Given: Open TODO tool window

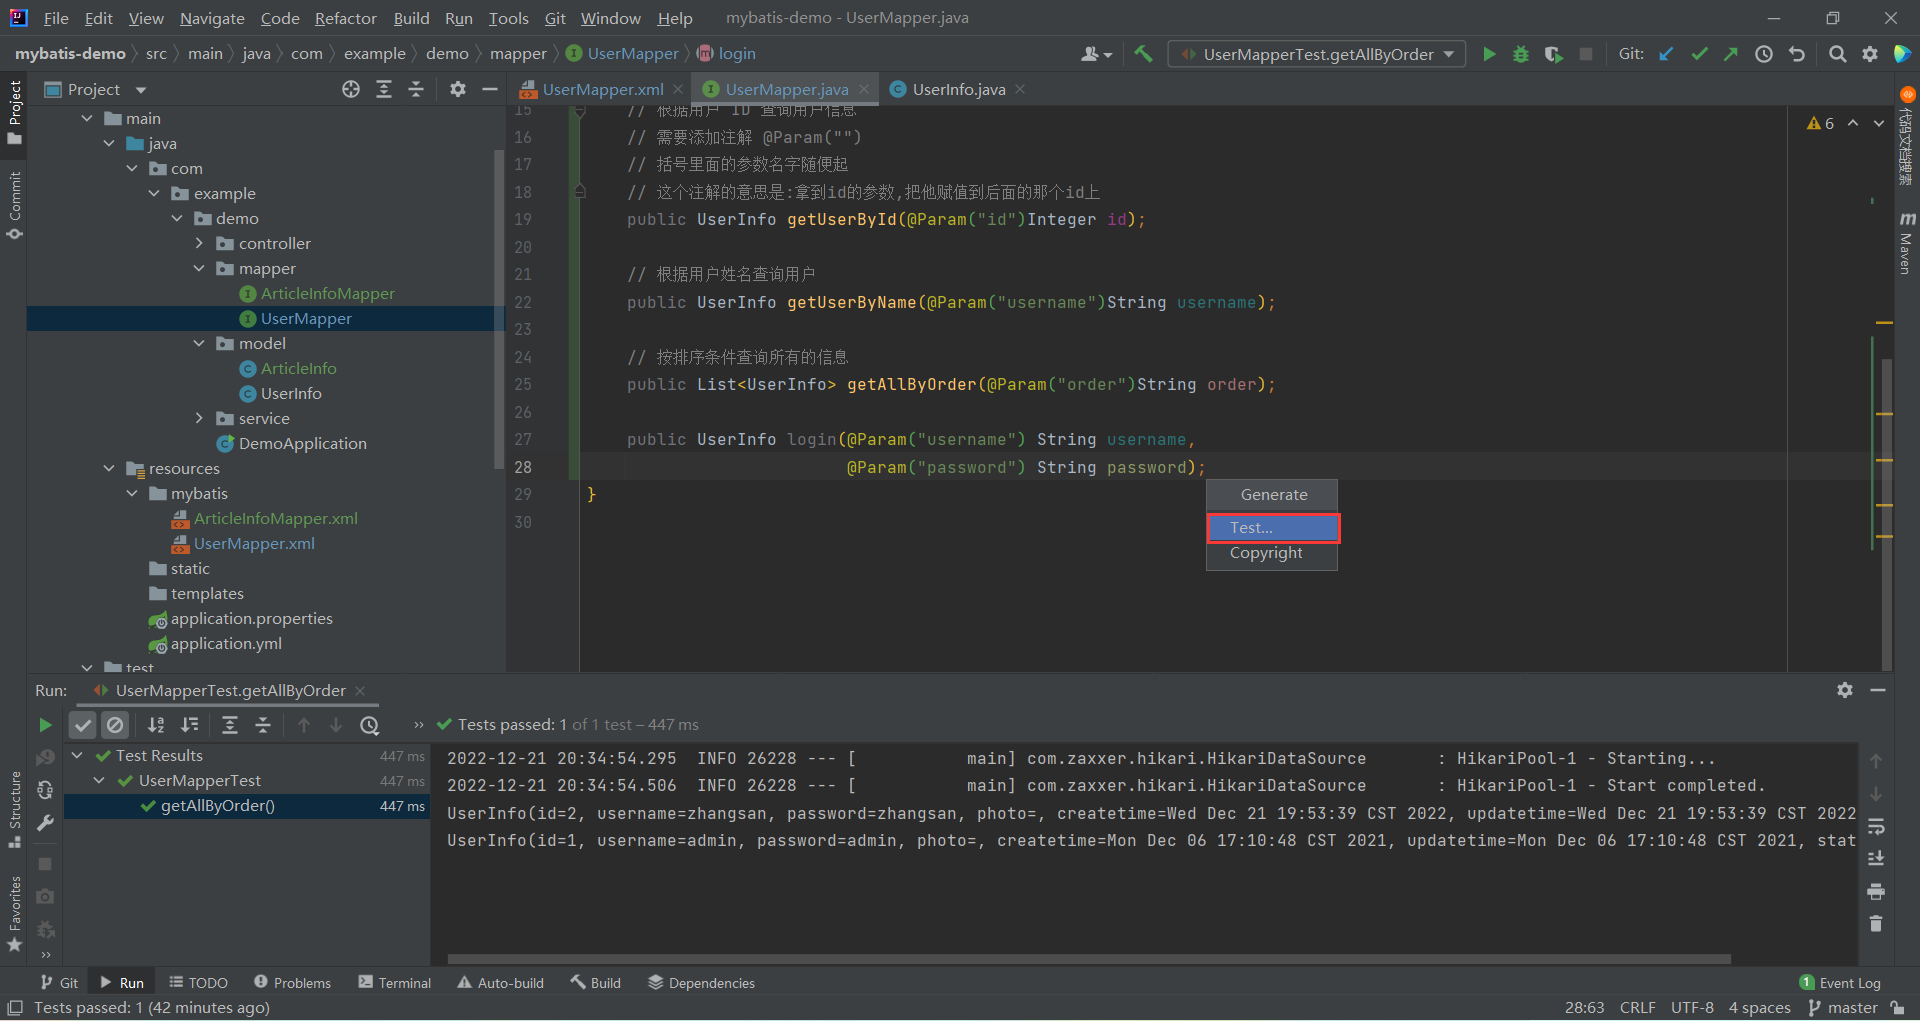Looking at the screenshot, I should [x=198, y=983].
